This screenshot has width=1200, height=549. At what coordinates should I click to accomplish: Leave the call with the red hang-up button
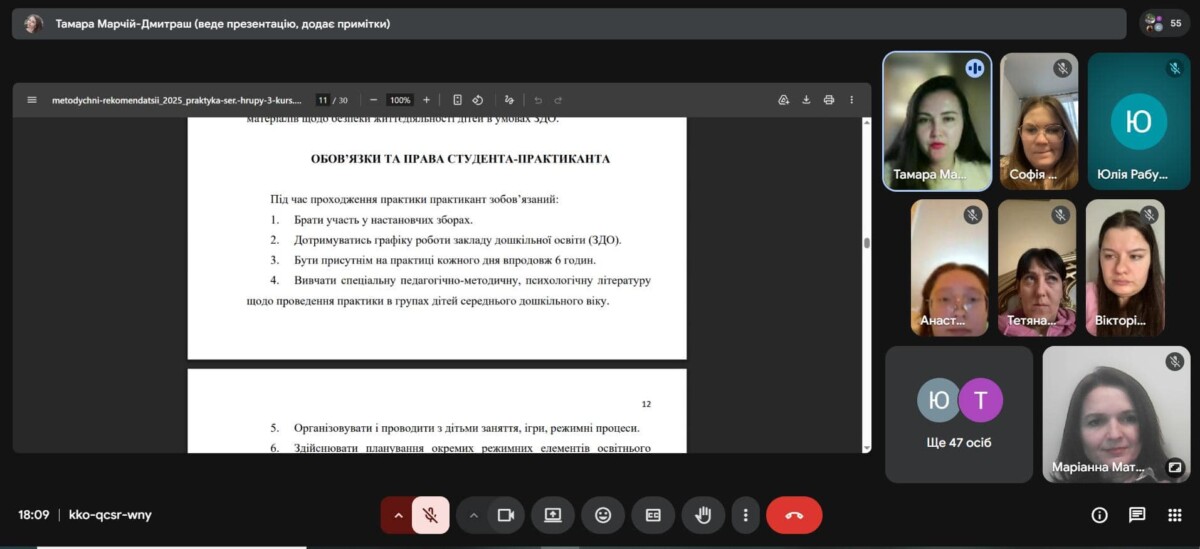pos(794,515)
